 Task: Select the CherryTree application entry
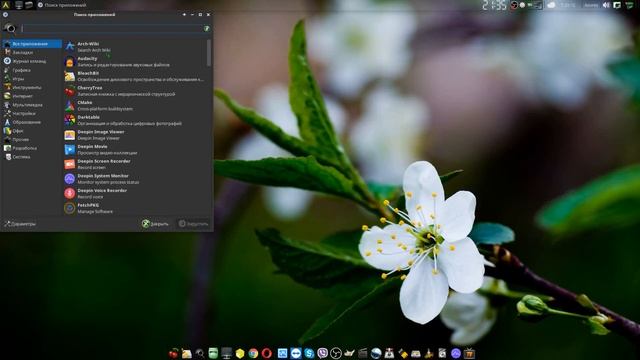click(x=135, y=91)
